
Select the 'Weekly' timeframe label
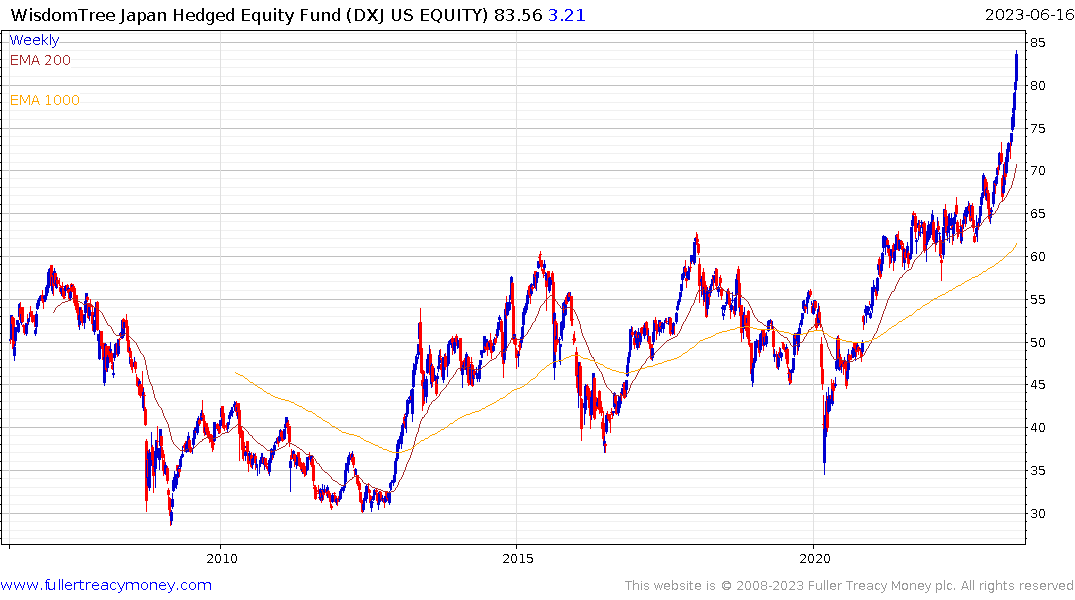click(34, 40)
